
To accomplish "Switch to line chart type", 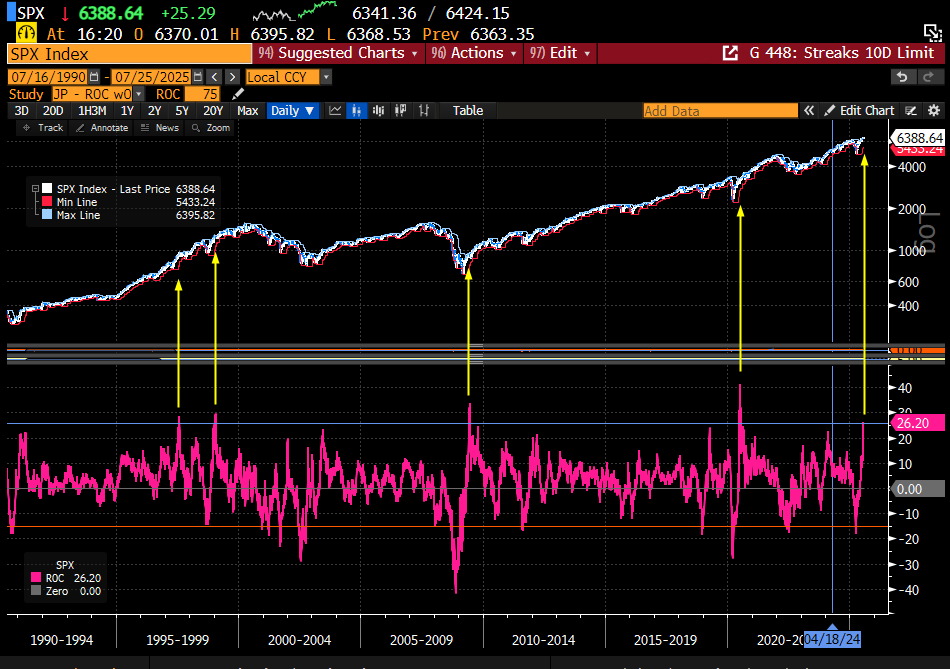I will [x=335, y=110].
